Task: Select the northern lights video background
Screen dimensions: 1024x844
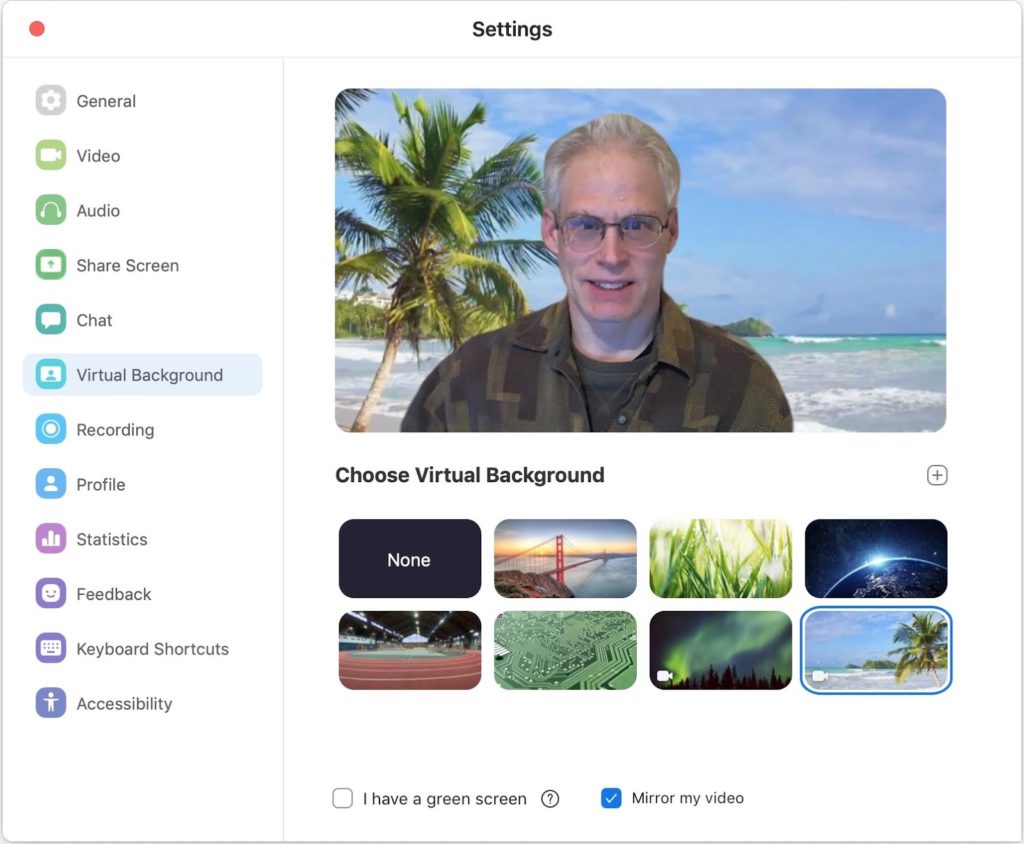Action: point(720,650)
